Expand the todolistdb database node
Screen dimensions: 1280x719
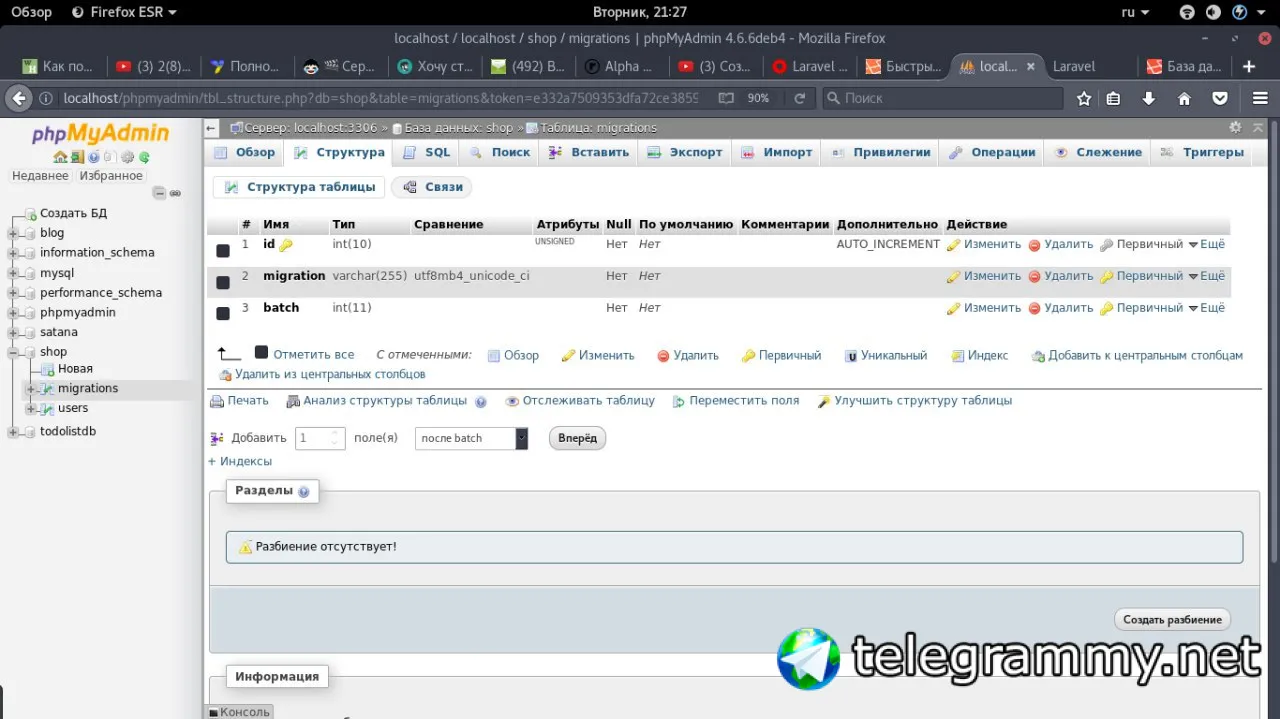point(13,432)
